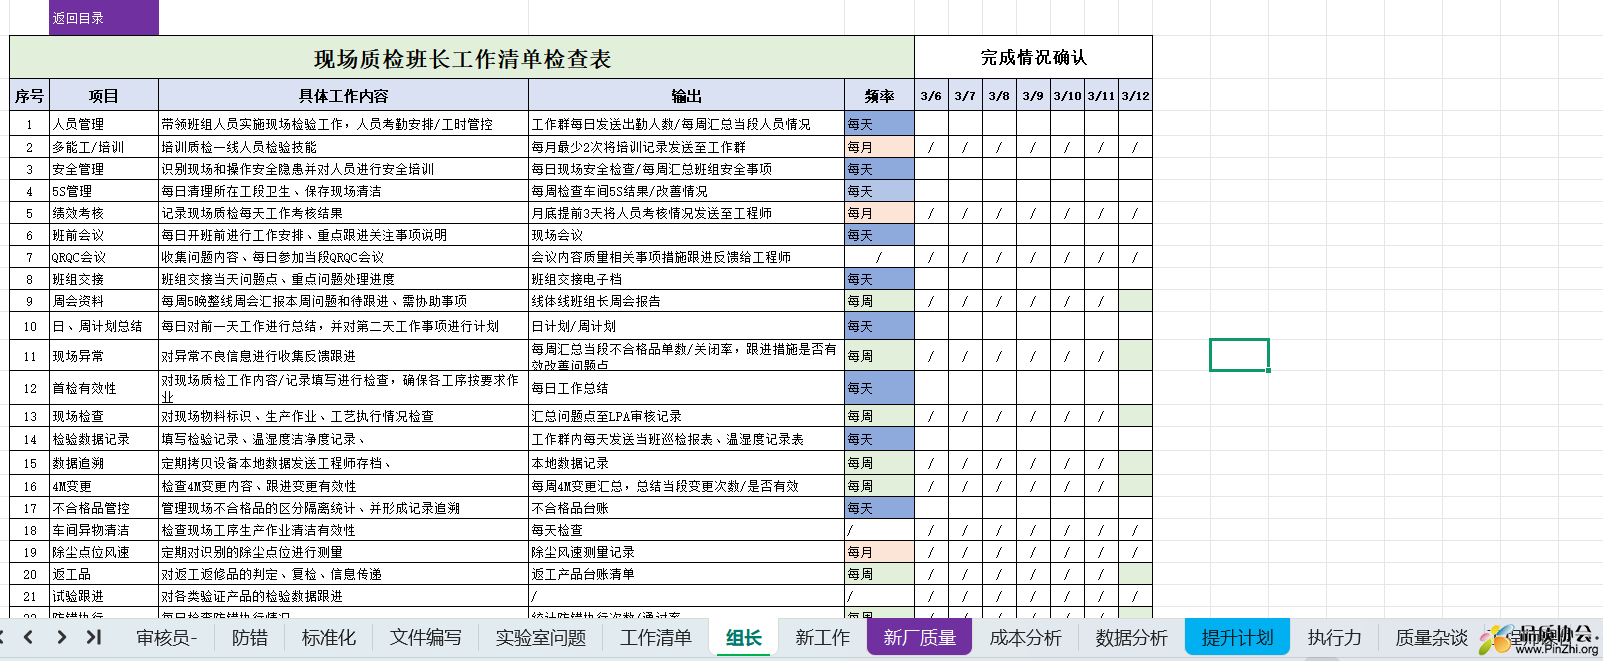Click the 首检有效性 item cell
1603x661 pixels.
point(104,388)
